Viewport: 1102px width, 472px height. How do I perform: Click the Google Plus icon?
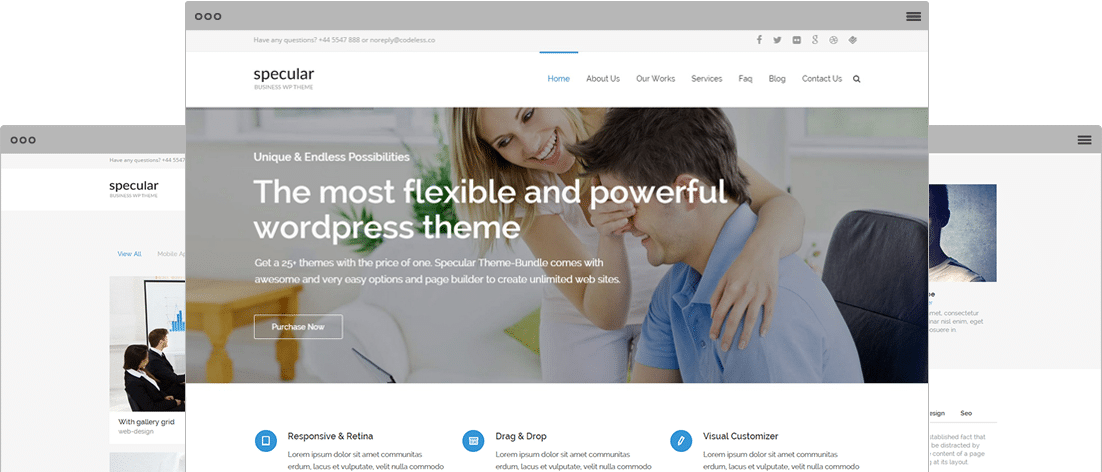click(x=815, y=40)
